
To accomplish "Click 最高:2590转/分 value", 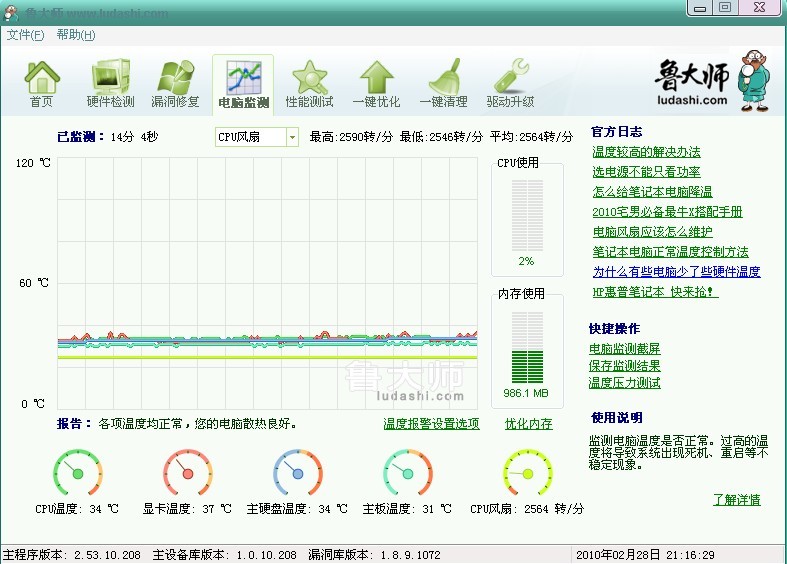I will [x=351, y=137].
